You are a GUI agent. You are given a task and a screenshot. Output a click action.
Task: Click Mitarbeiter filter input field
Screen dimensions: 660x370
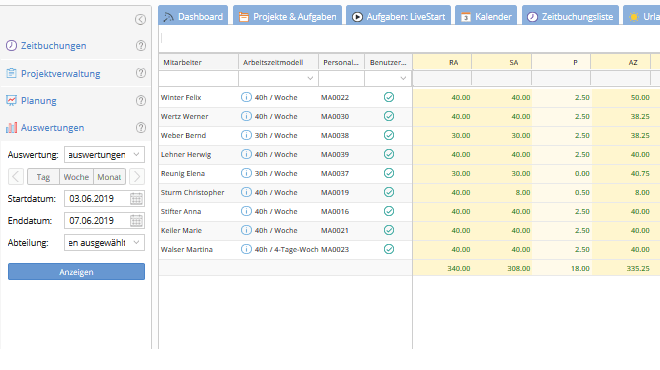tap(198, 78)
